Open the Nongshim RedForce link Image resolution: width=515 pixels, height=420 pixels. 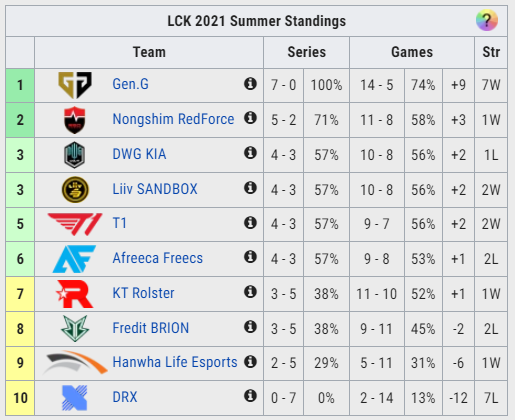click(173, 119)
